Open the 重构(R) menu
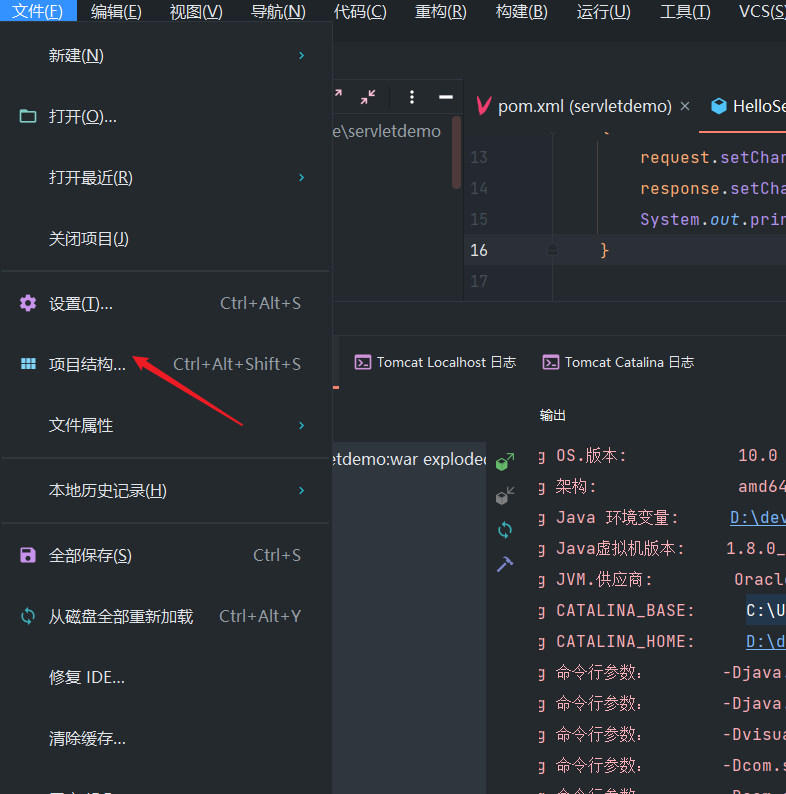This screenshot has height=794, width=786. tap(441, 11)
